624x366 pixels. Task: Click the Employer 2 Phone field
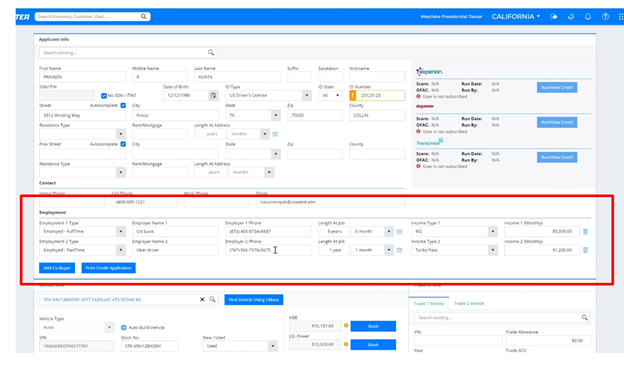tap(268, 250)
